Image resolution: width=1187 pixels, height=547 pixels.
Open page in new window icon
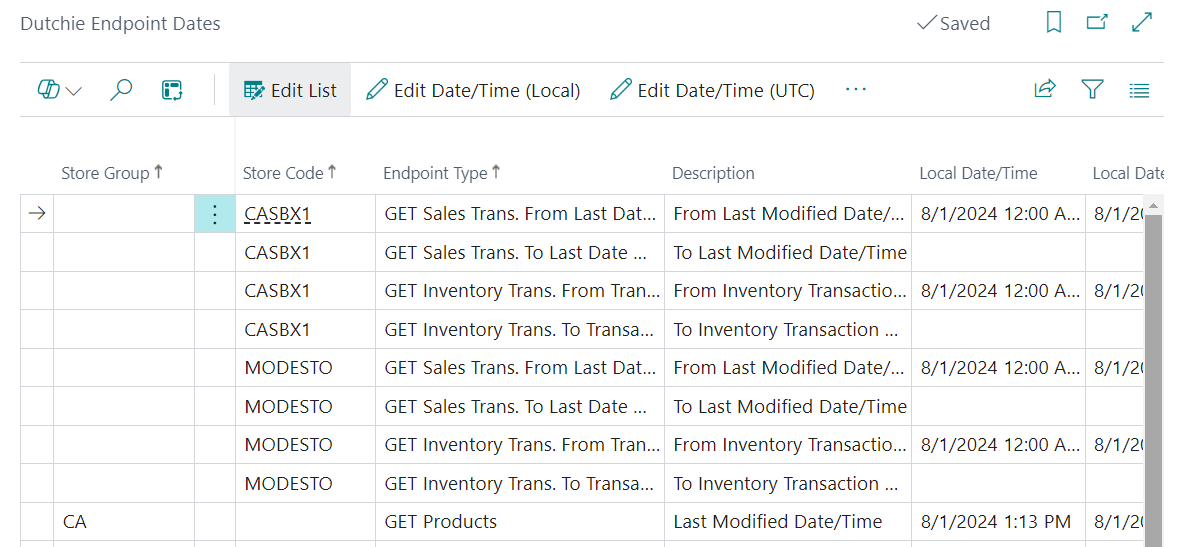pos(1097,23)
